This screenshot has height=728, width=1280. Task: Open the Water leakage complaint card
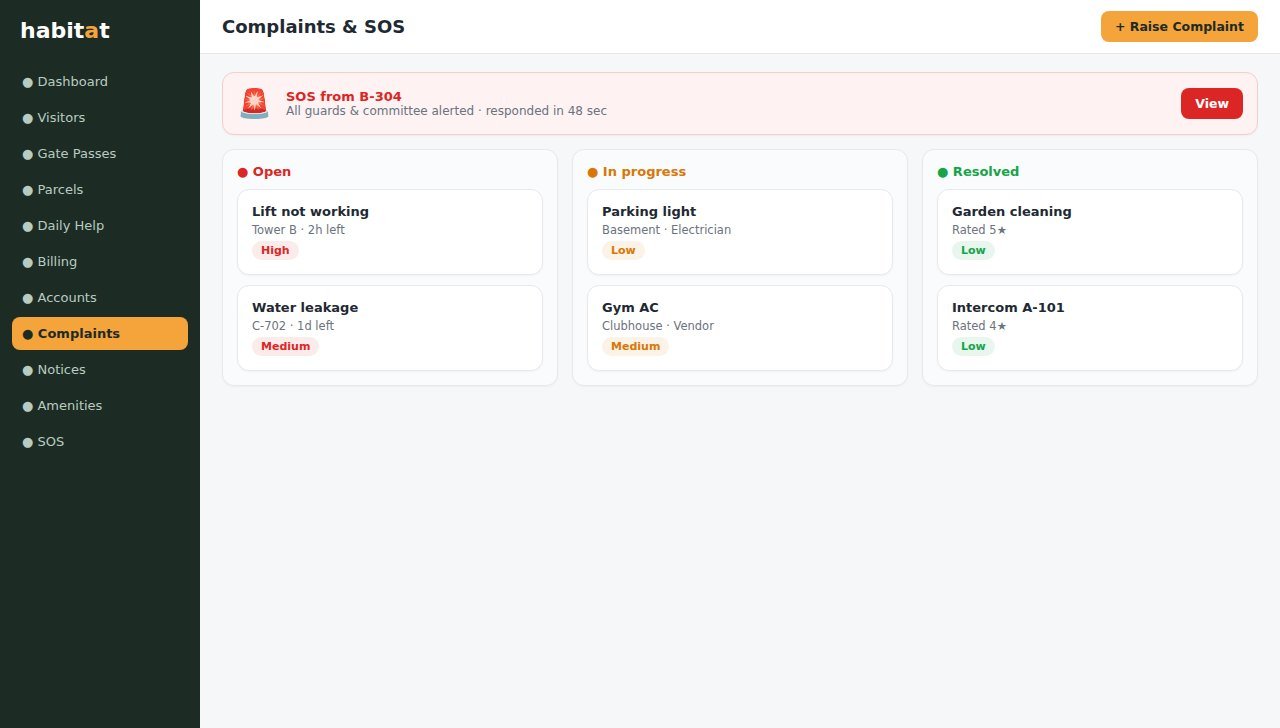point(390,328)
